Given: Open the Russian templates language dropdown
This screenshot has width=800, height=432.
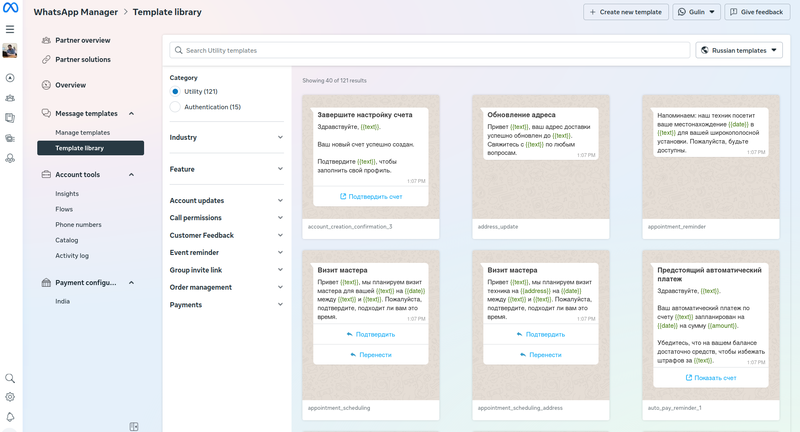Looking at the screenshot, I should [x=739, y=50].
